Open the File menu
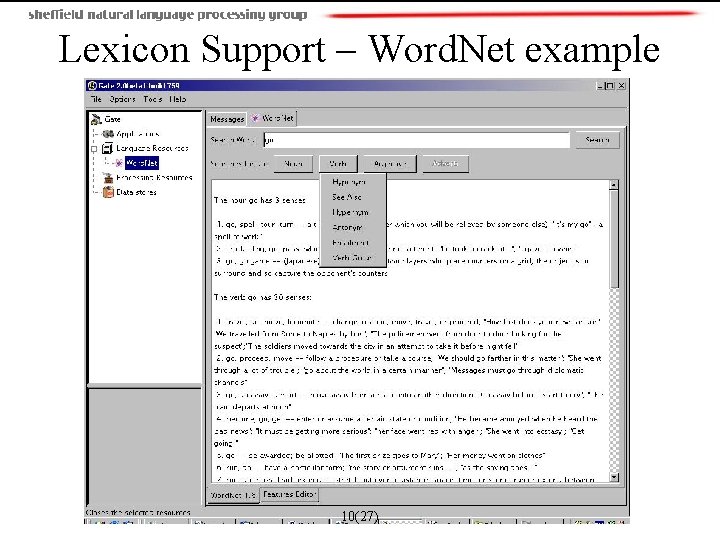The image size is (720, 540). [96, 99]
